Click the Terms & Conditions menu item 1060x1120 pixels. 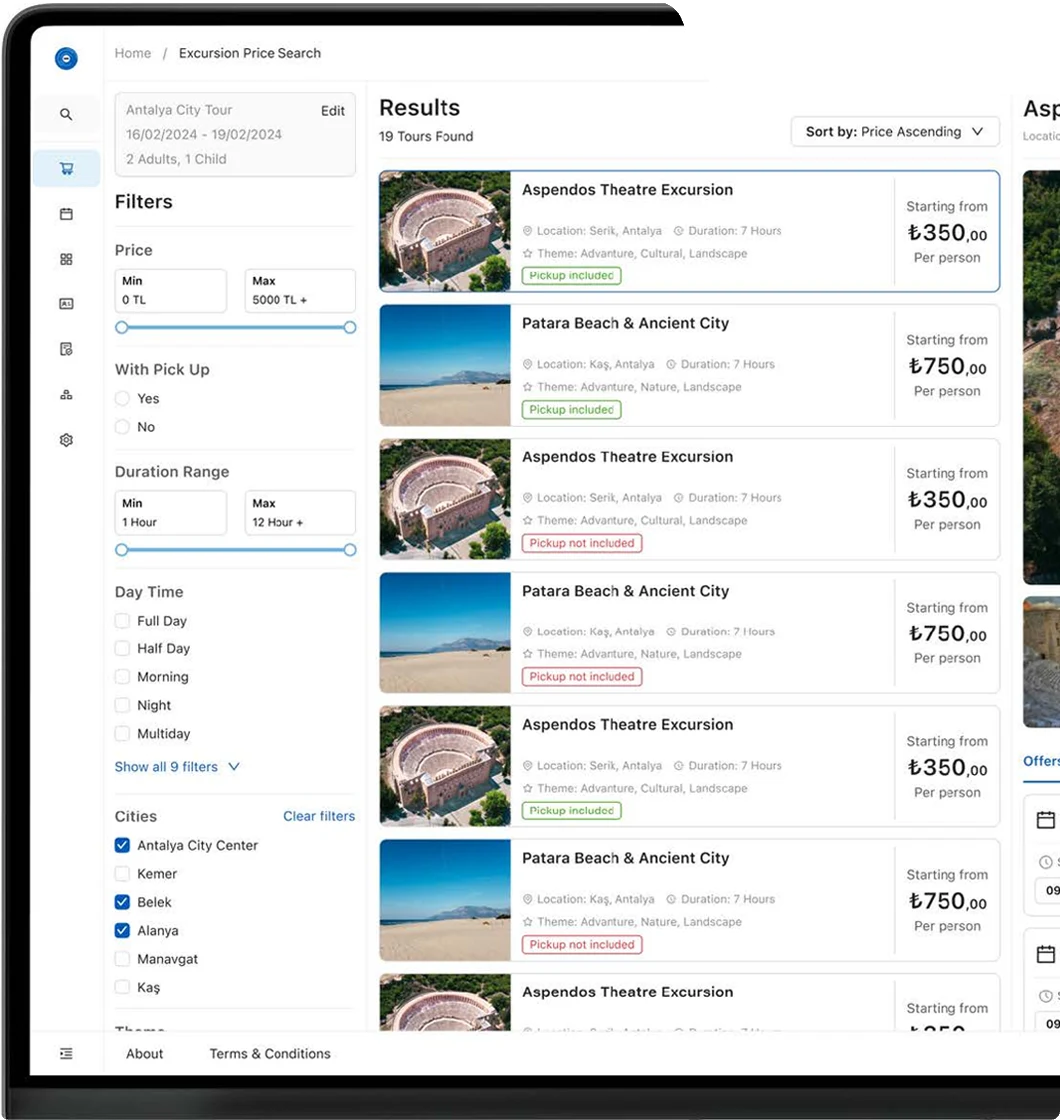269,1053
